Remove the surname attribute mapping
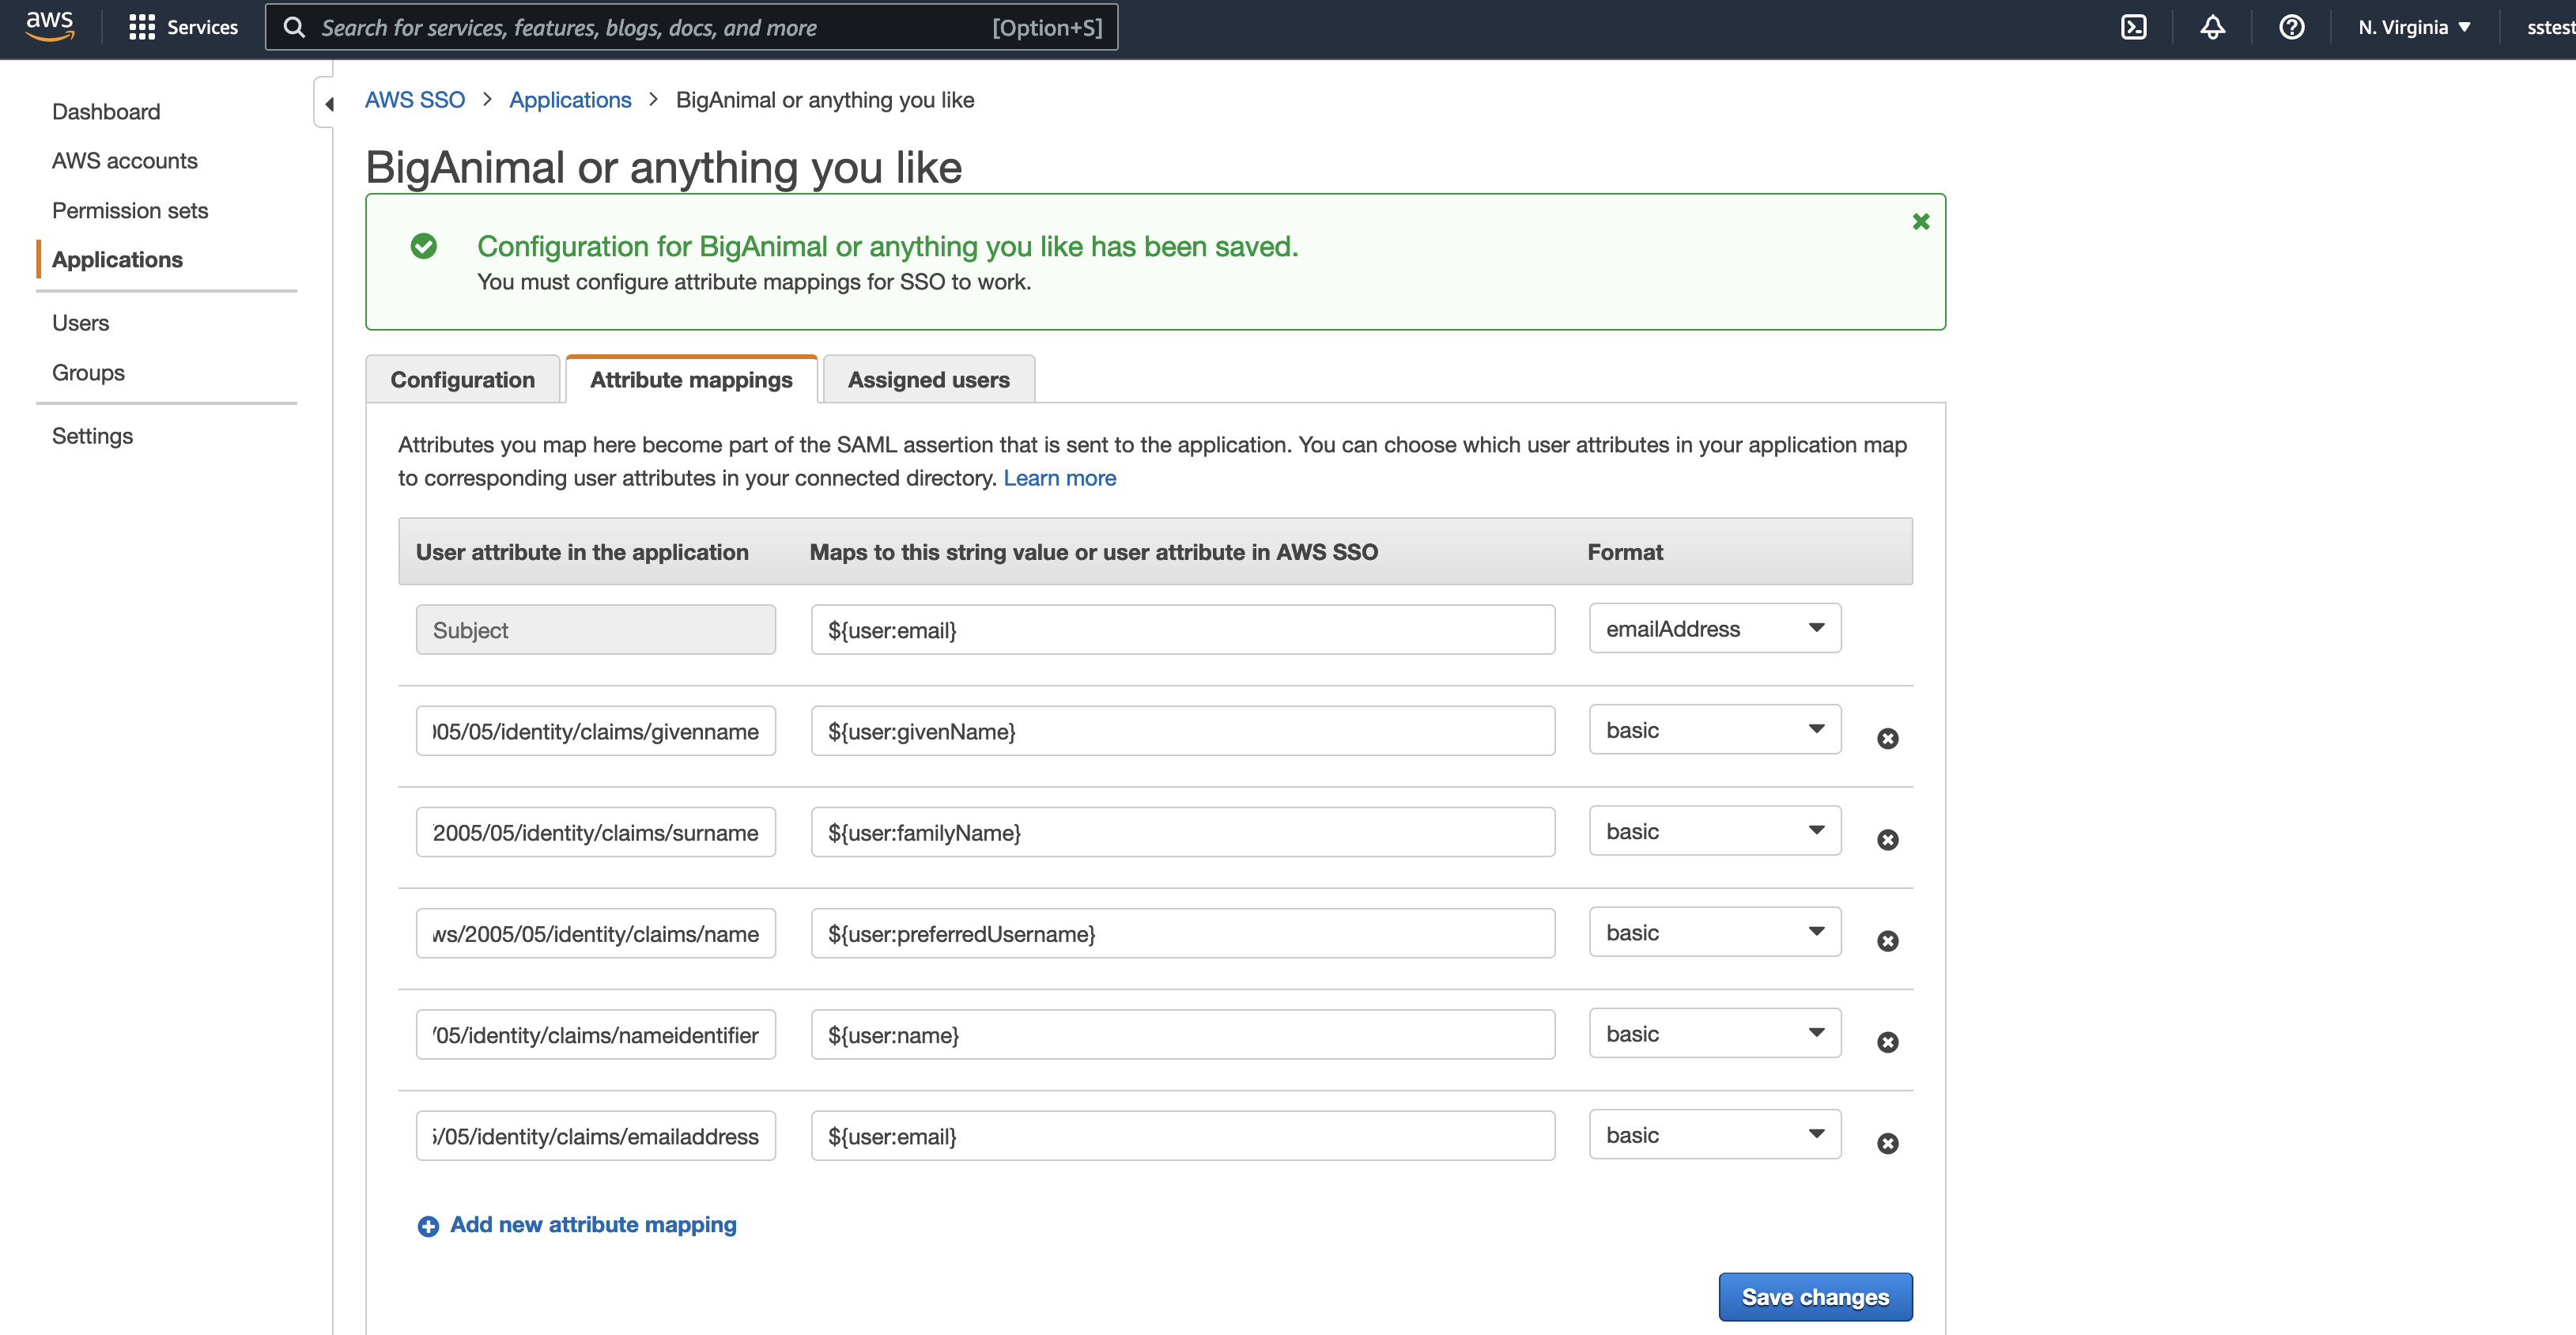 coord(1887,840)
